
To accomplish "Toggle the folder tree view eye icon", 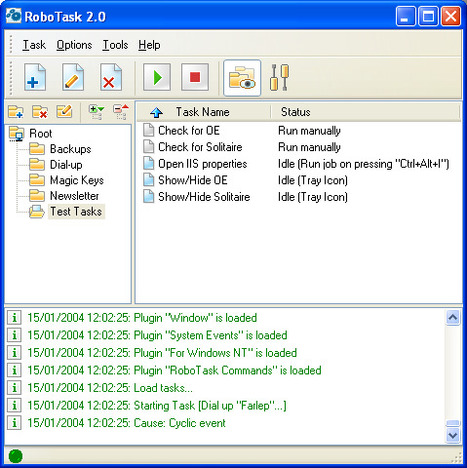I will point(242,78).
